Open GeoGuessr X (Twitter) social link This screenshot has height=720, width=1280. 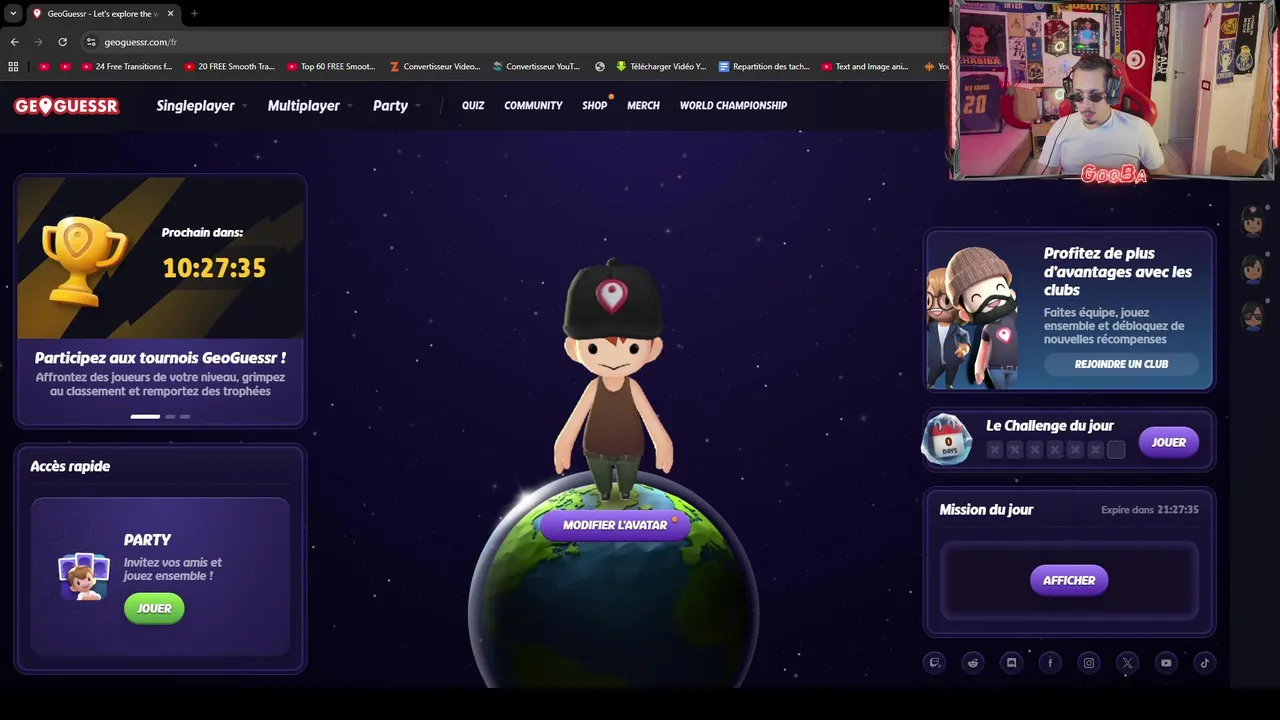pos(1127,662)
